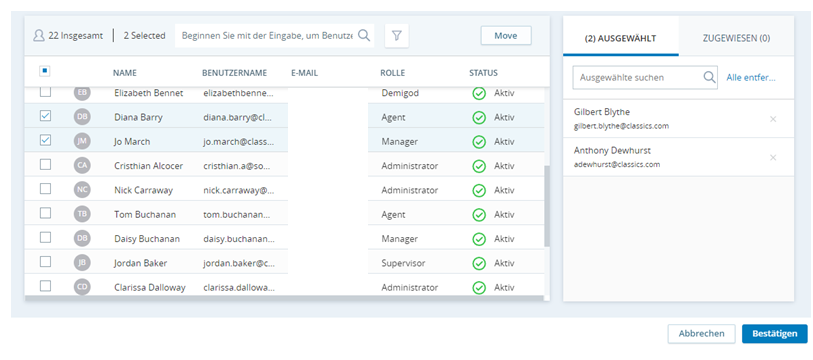
Task: Click the name Clarissa Dalloway
Action: pos(150,287)
